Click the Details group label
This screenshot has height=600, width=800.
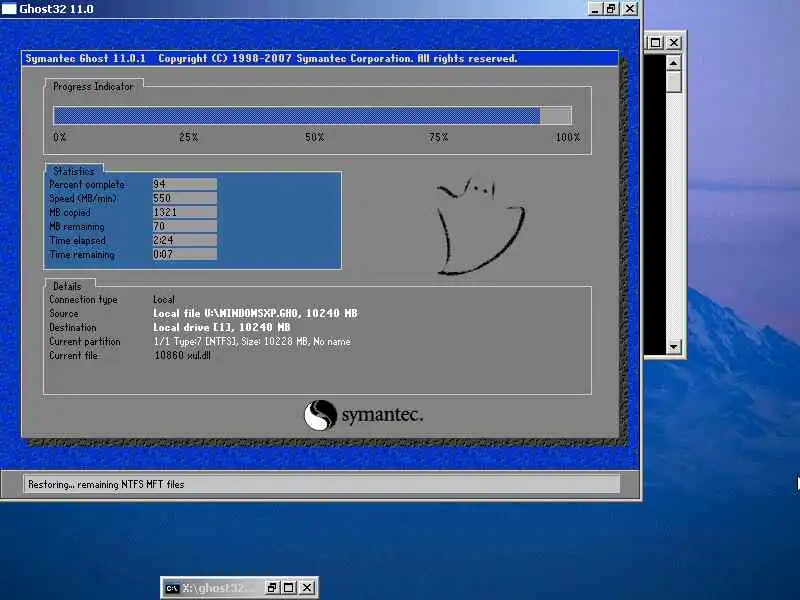coord(67,286)
